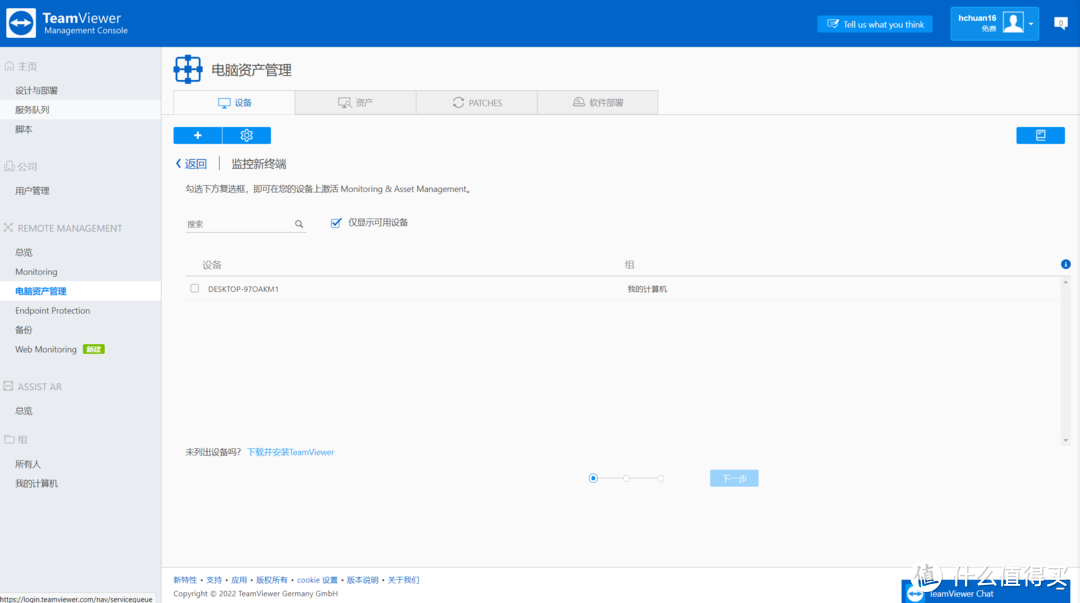
Task: Switch to the 软件部署 tab
Action: tap(598, 103)
